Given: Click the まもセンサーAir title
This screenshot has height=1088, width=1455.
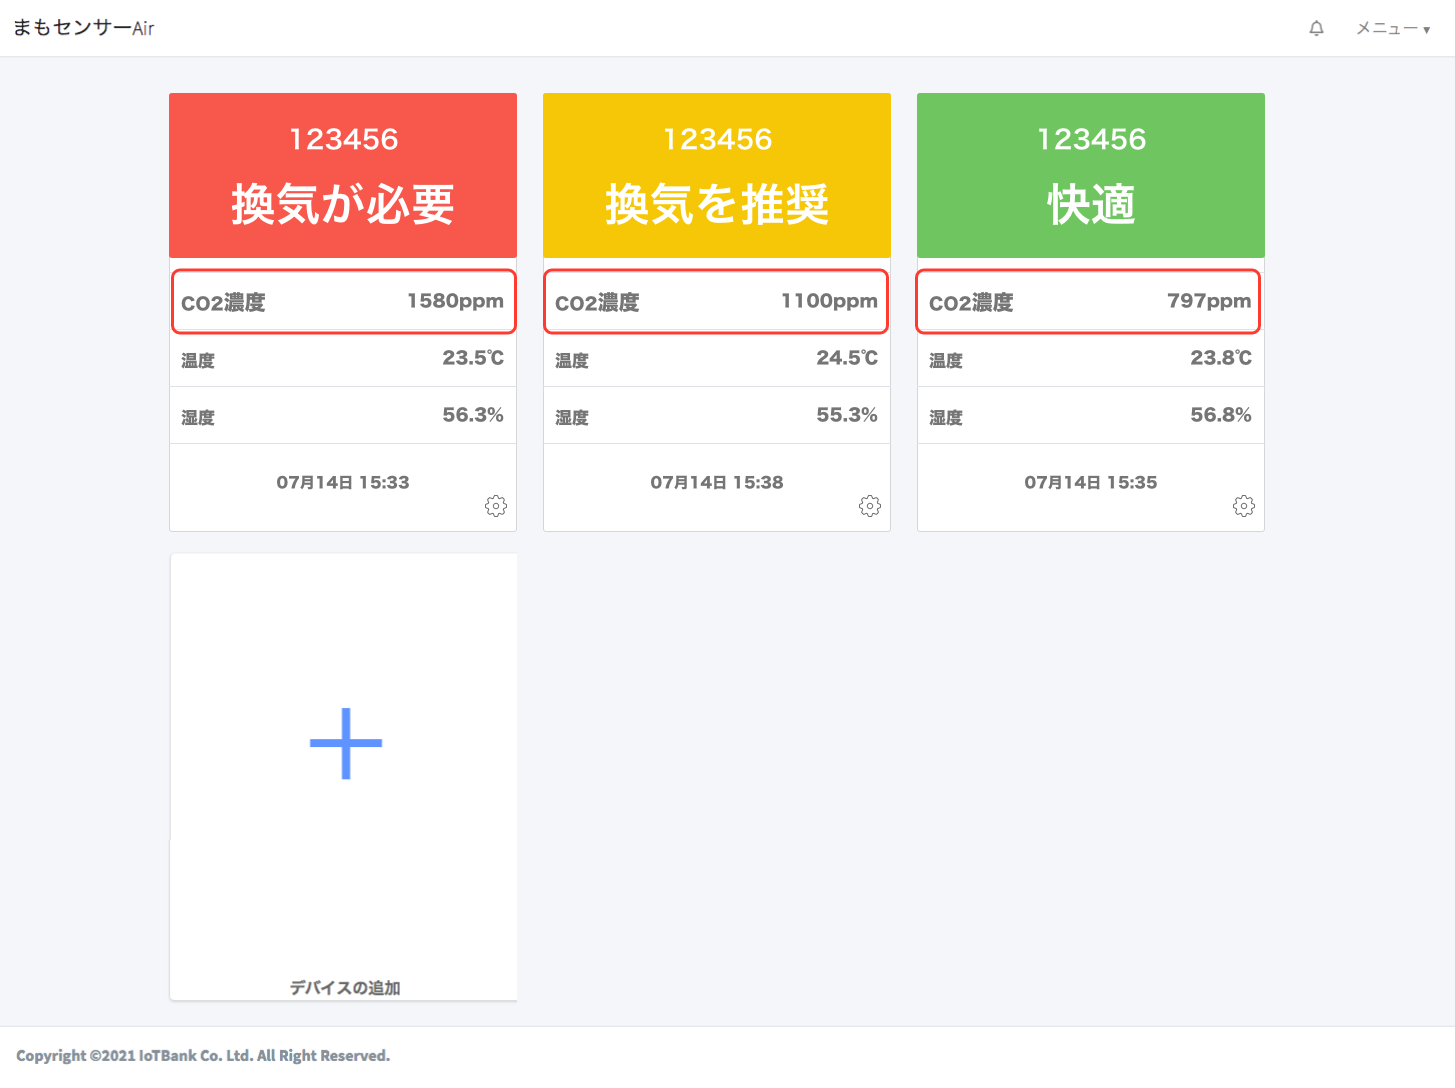Looking at the screenshot, I should coord(84,28).
